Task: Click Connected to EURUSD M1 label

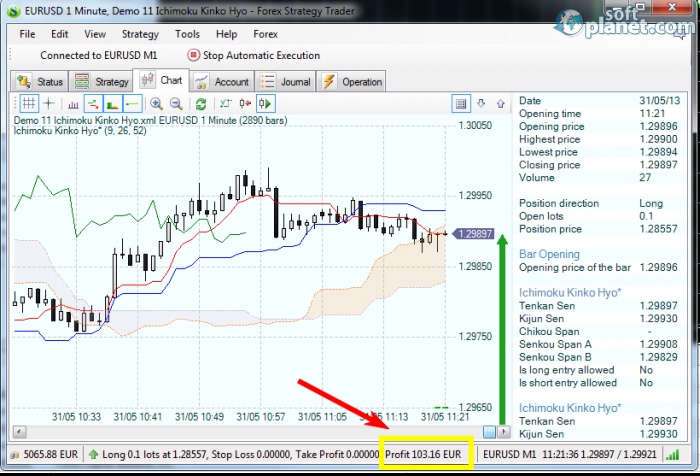Action: pos(99,55)
